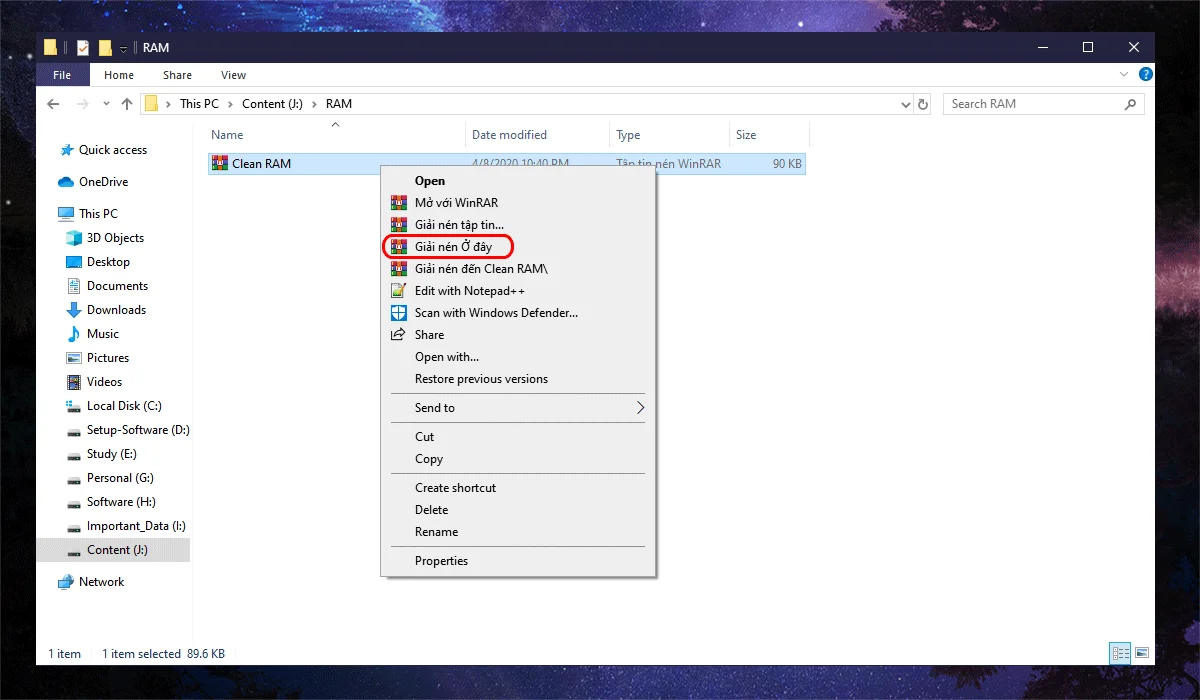Sort files by Date modified column
The width and height of the screenshot is (1200, 700).
coord(509,135)
